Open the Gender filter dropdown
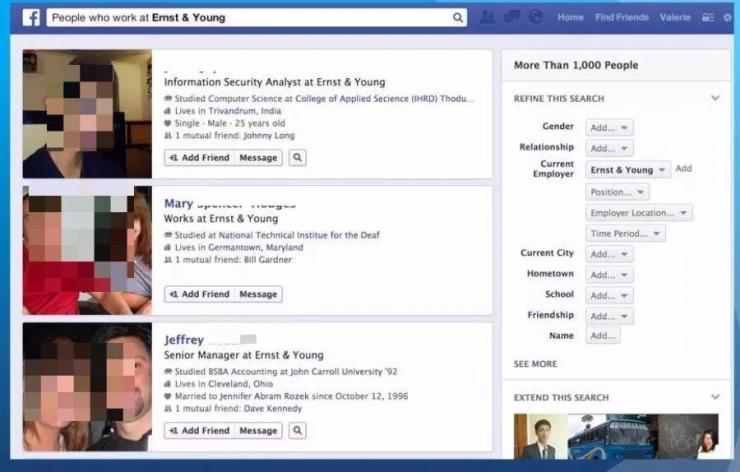The image size is (740, 472). pyautogui.click(x=609, y=128)
